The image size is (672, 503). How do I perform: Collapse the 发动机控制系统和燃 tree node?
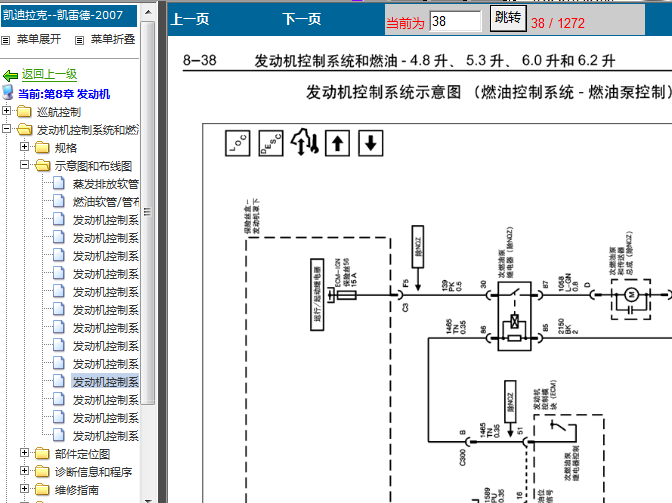[x=6, y=129]
